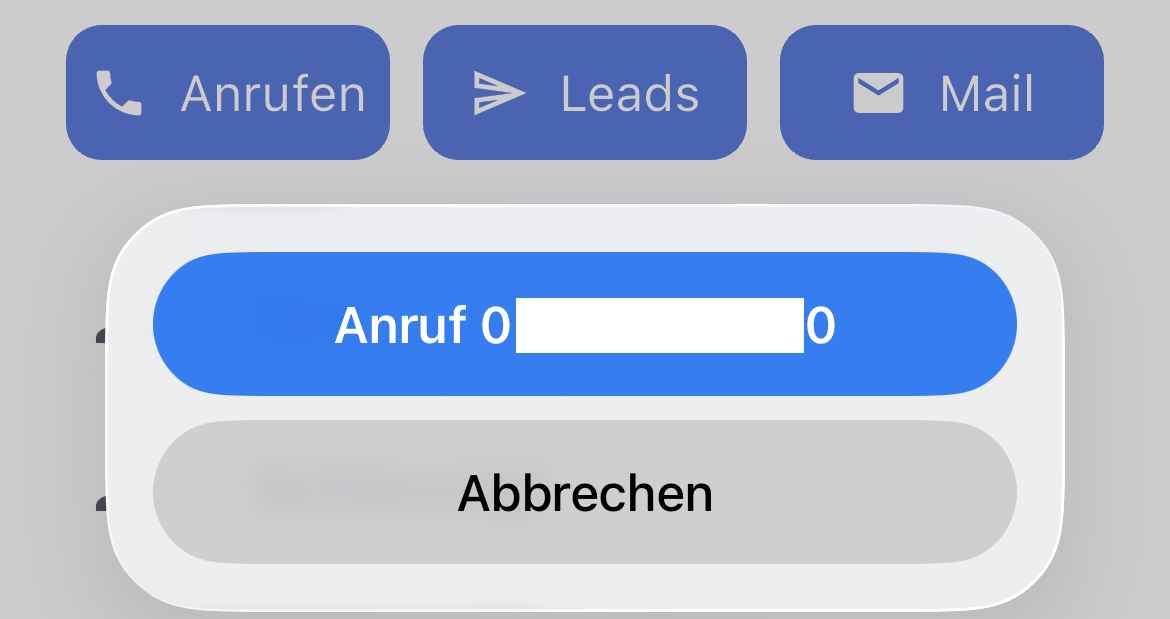Click the envelope Mail icon

[878, 93]
